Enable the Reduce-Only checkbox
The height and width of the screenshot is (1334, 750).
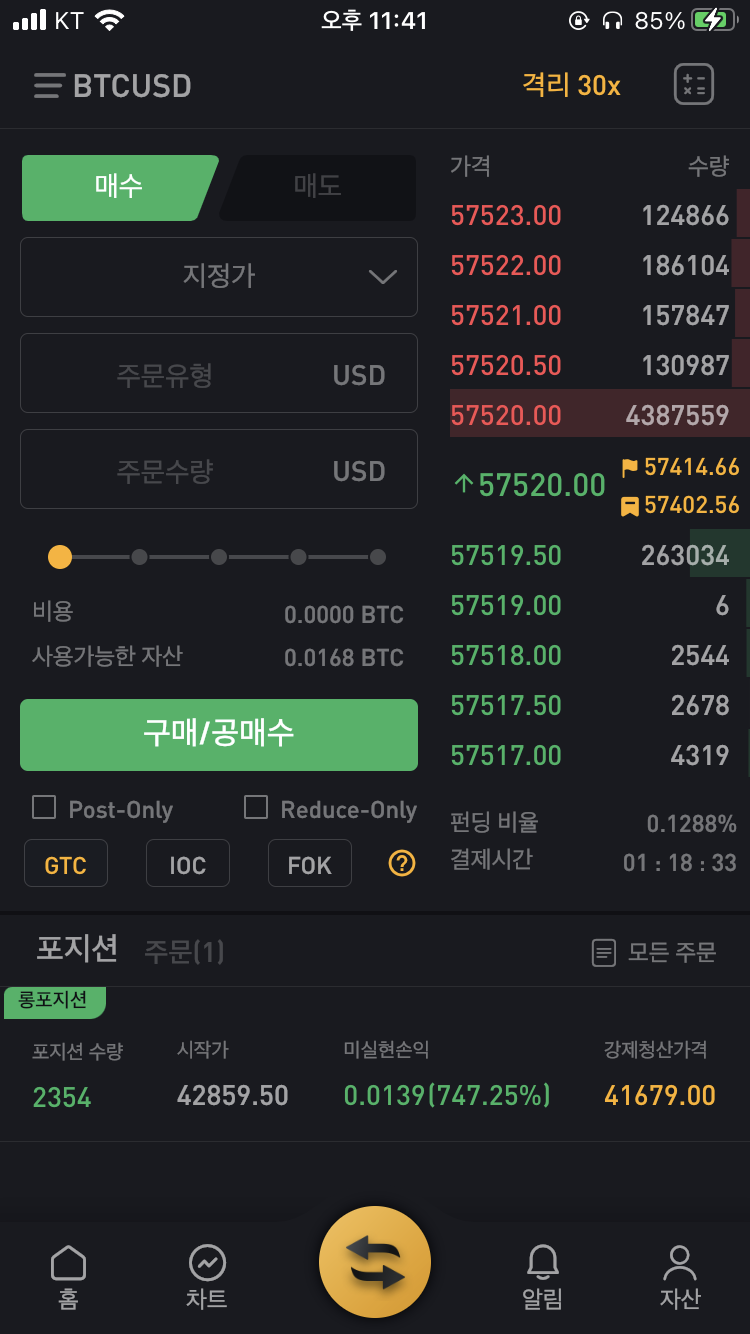pos(256,807)
